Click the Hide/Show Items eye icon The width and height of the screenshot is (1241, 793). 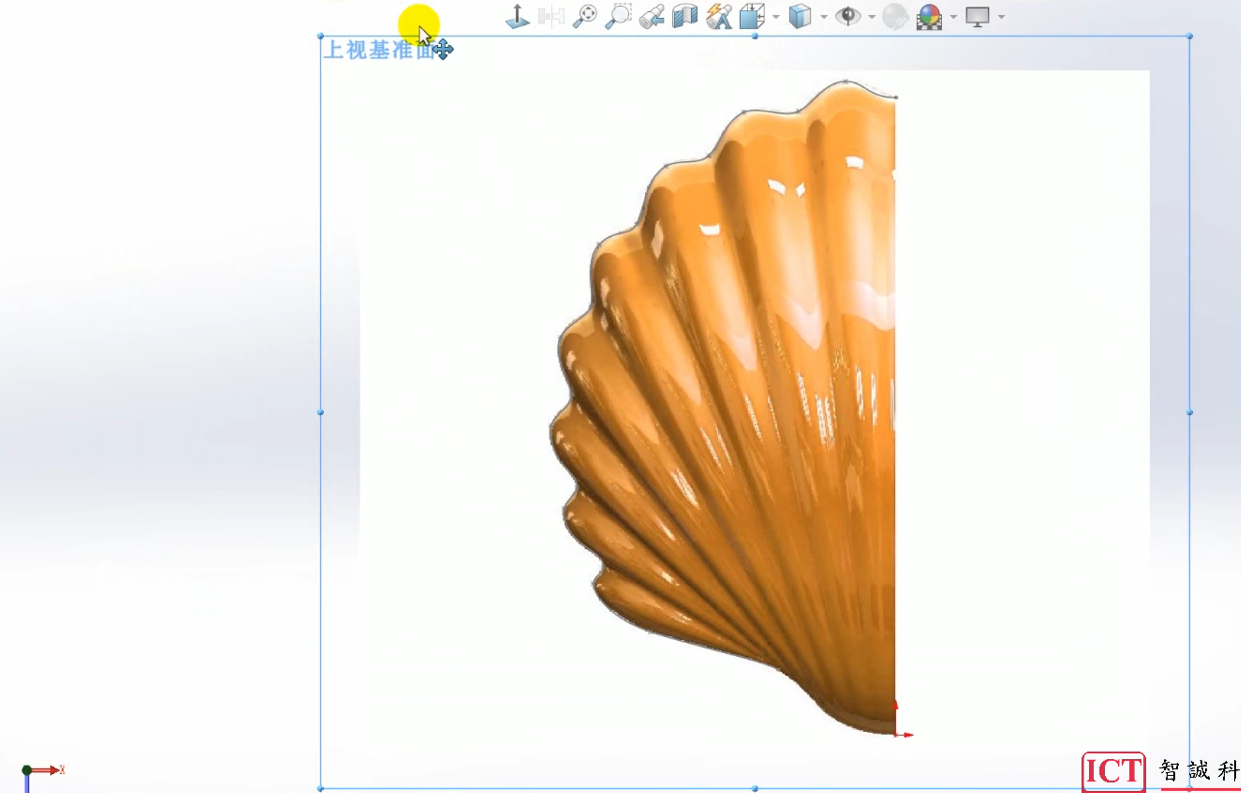848,16
